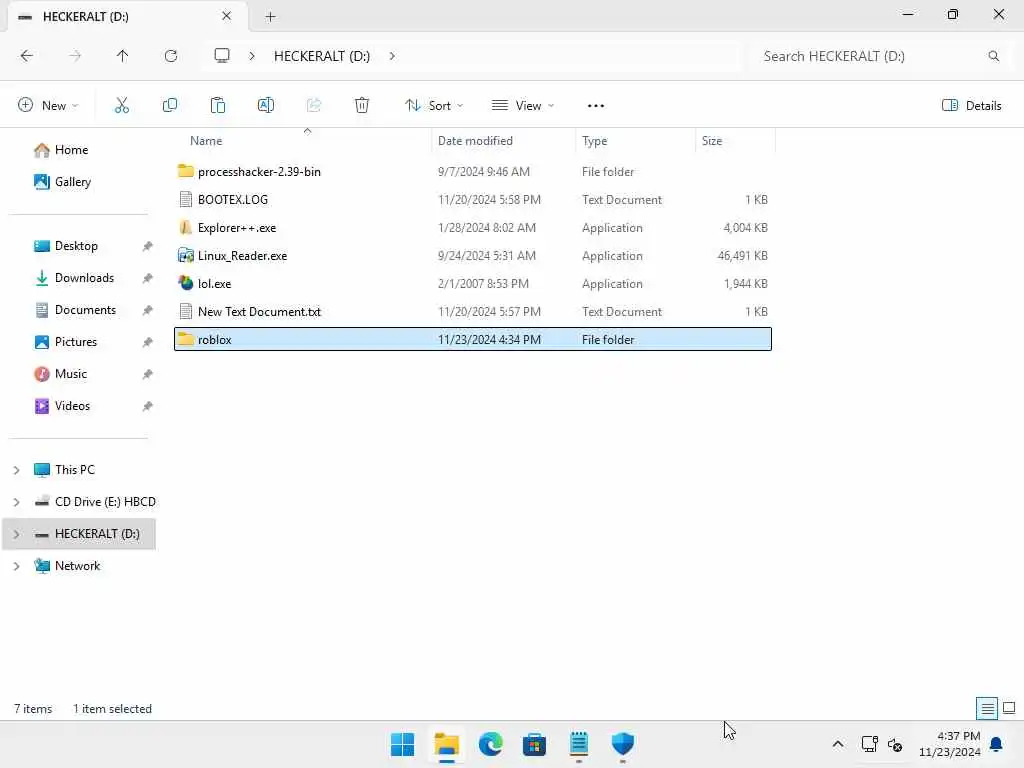The height and width of the screenshot is (768, 1024).
Task: Refresh the current folder view
Action: [x=170, y=56]
